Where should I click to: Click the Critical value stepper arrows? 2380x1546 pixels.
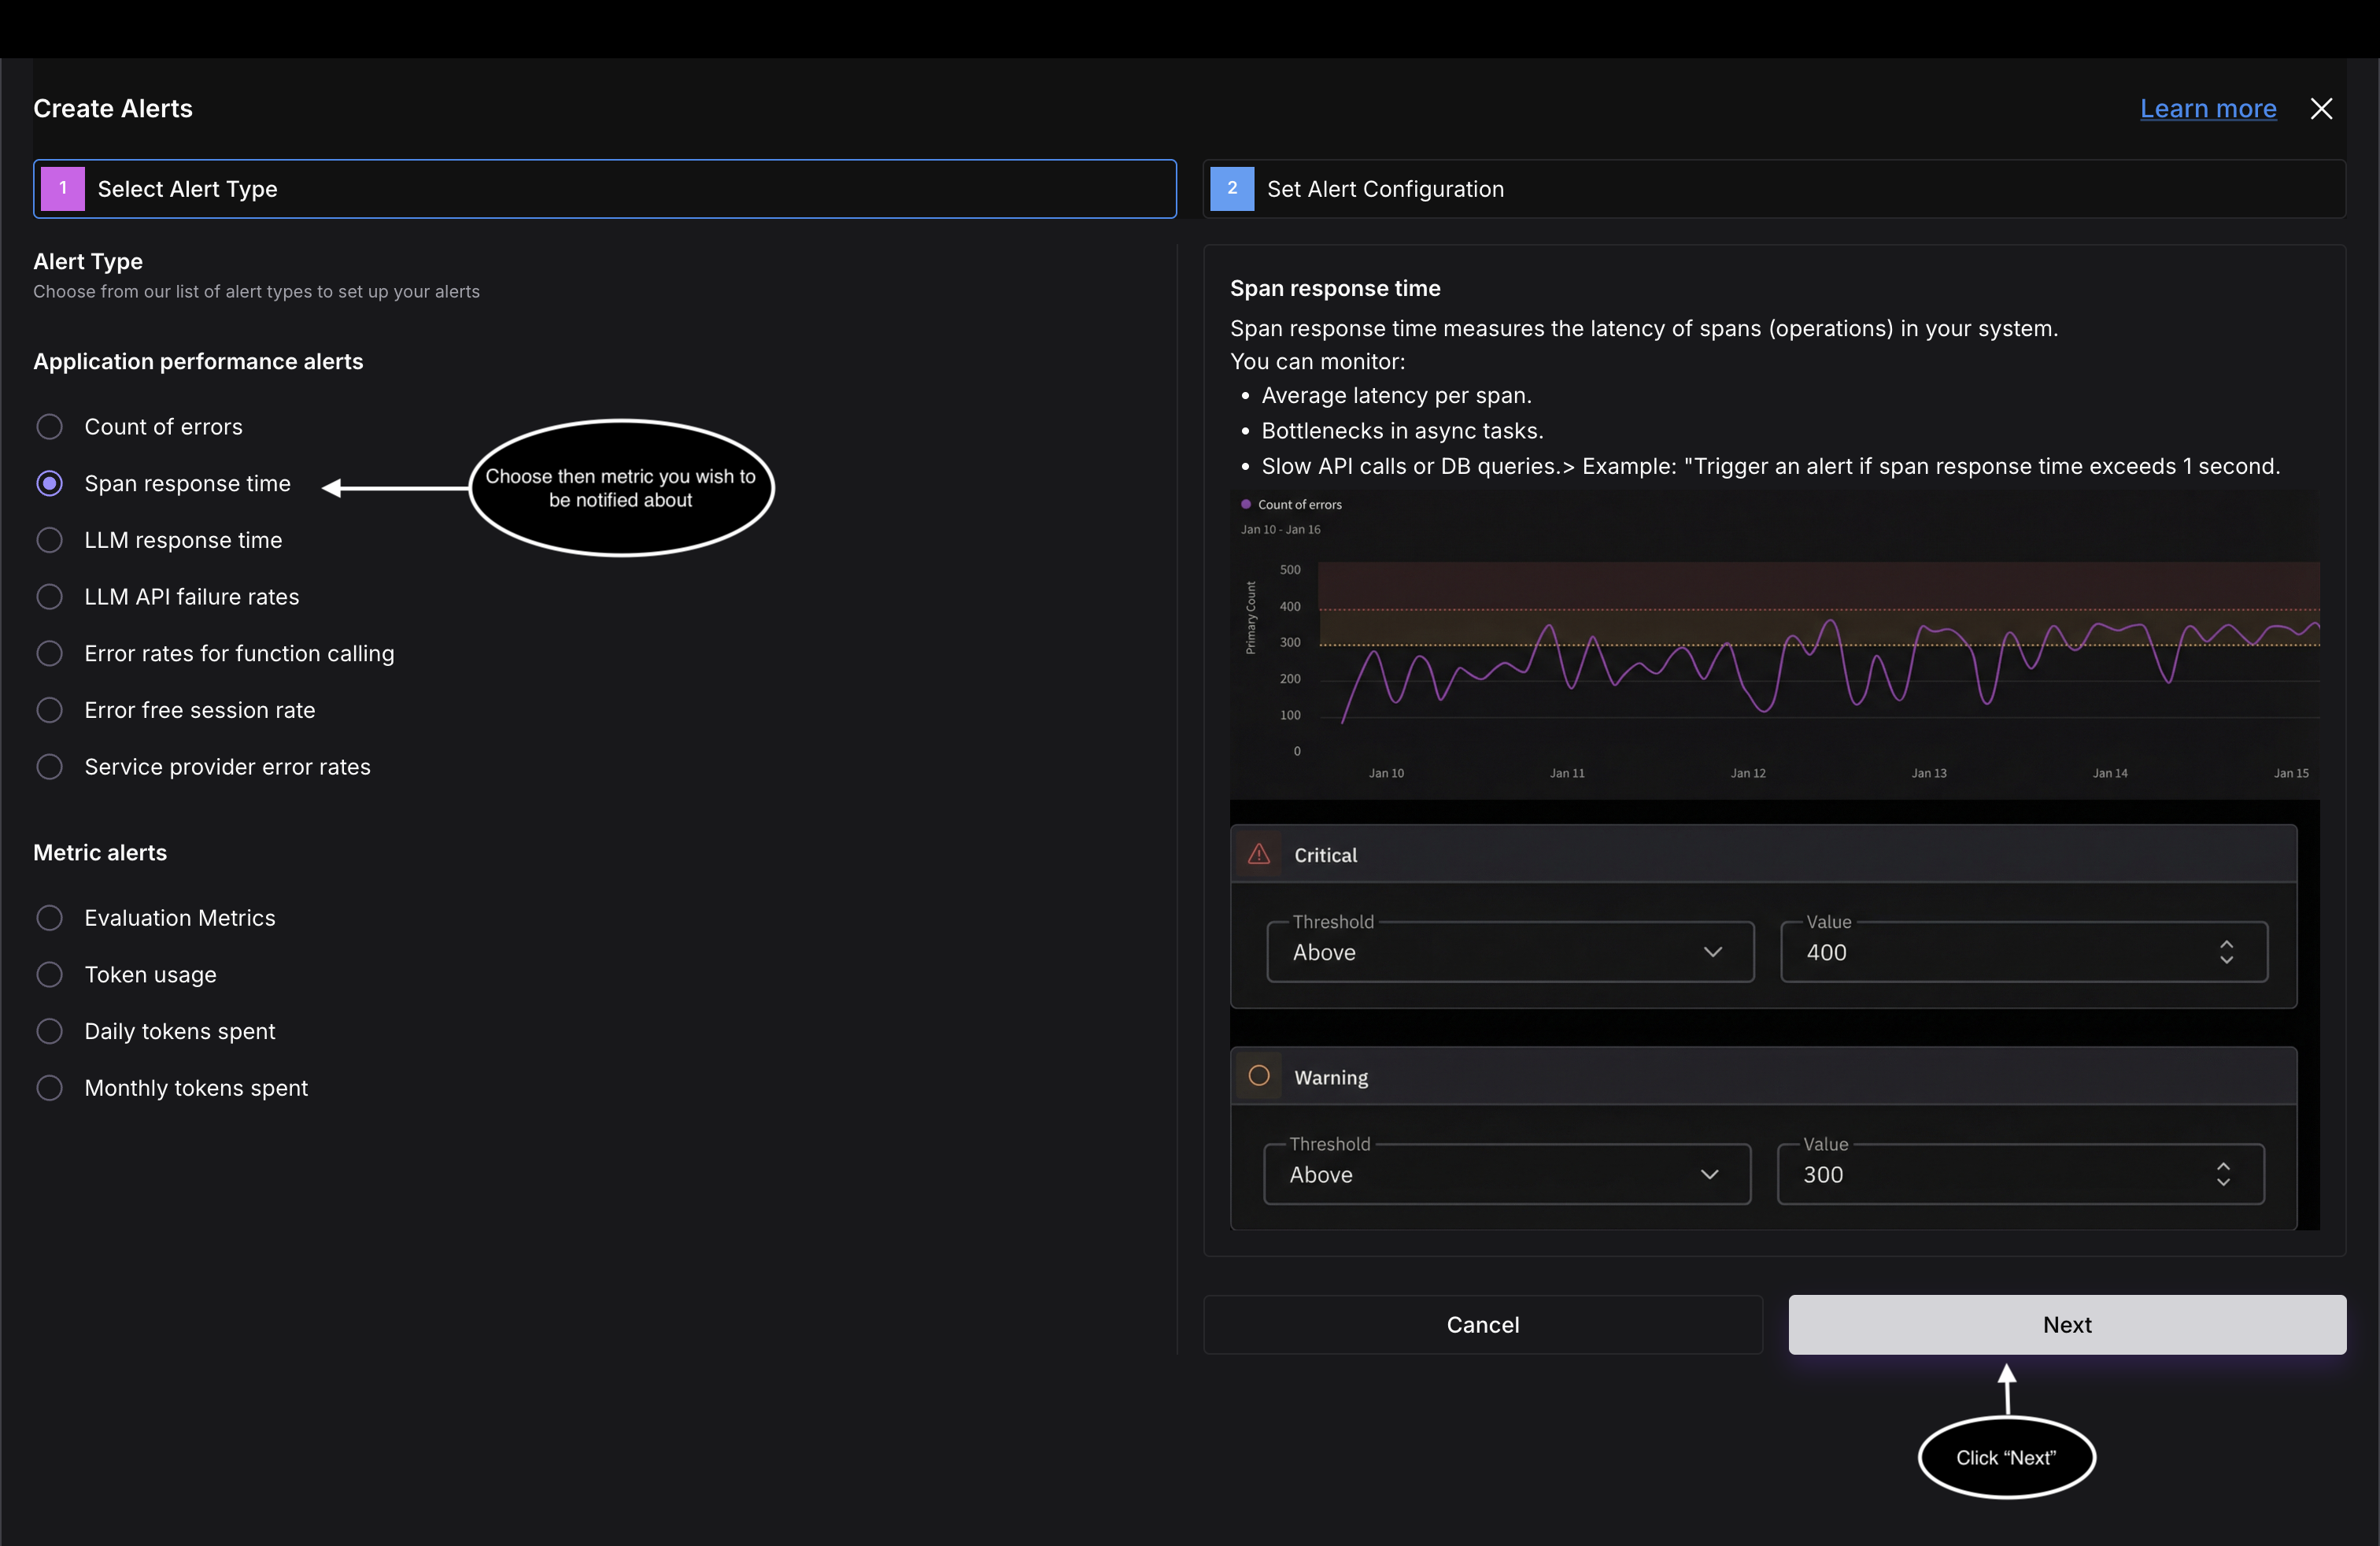tap(2226, 952)
